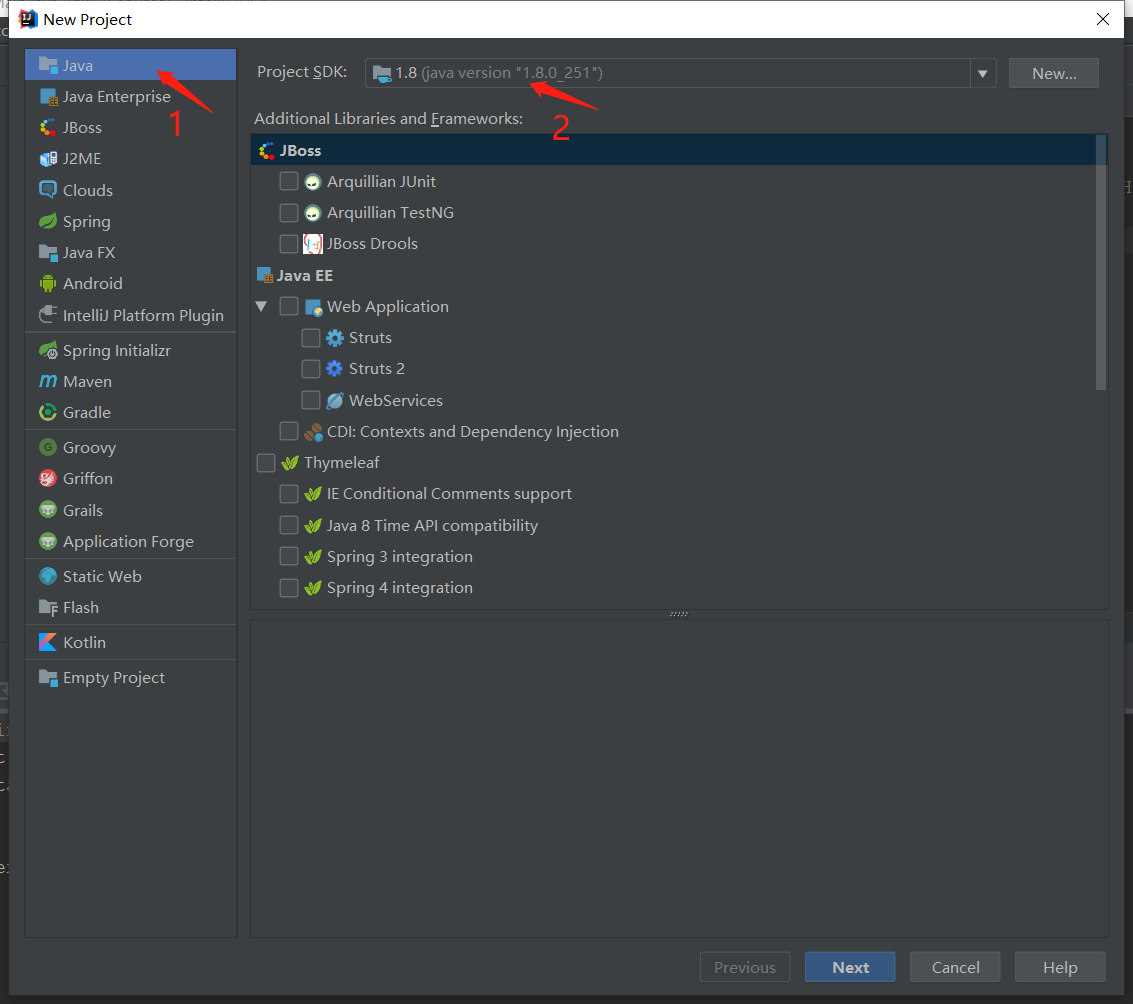Click the WebServices icon

(x=335, y=400)
